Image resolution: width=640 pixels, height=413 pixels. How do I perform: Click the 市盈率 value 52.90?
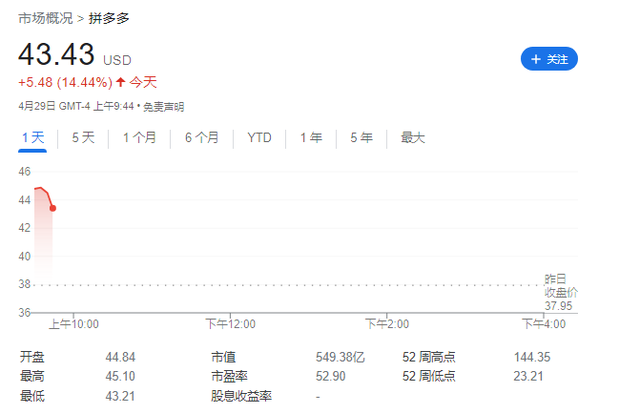pyautogui.click(x=331, y=376)
